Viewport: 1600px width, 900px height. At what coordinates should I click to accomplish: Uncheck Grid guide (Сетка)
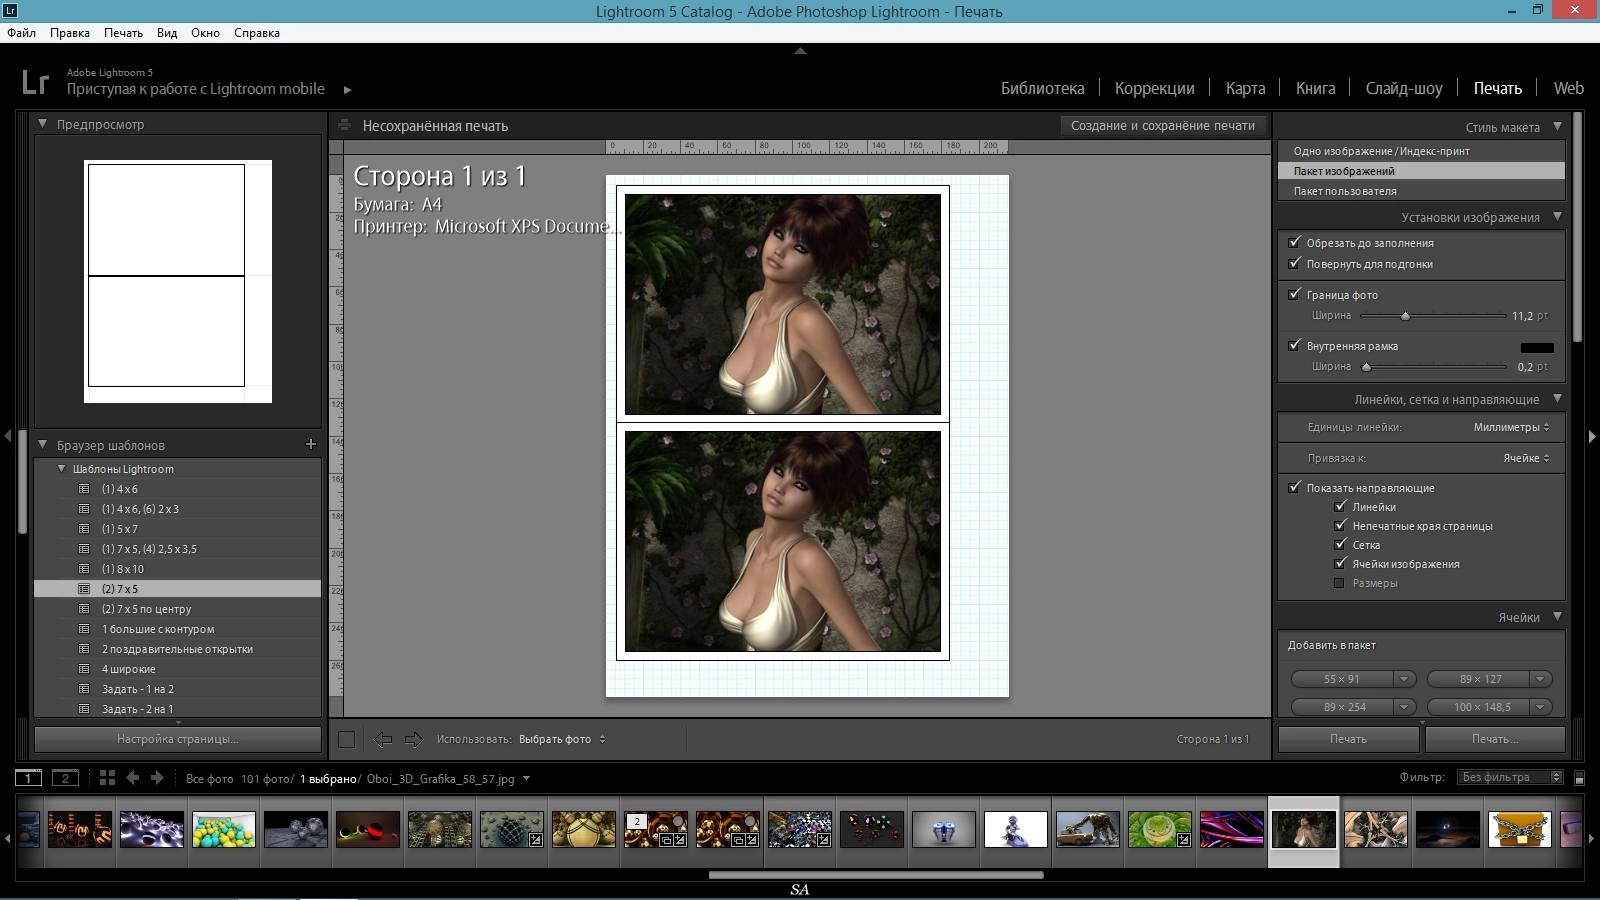pyautogui.click(x=1340, y=544)
